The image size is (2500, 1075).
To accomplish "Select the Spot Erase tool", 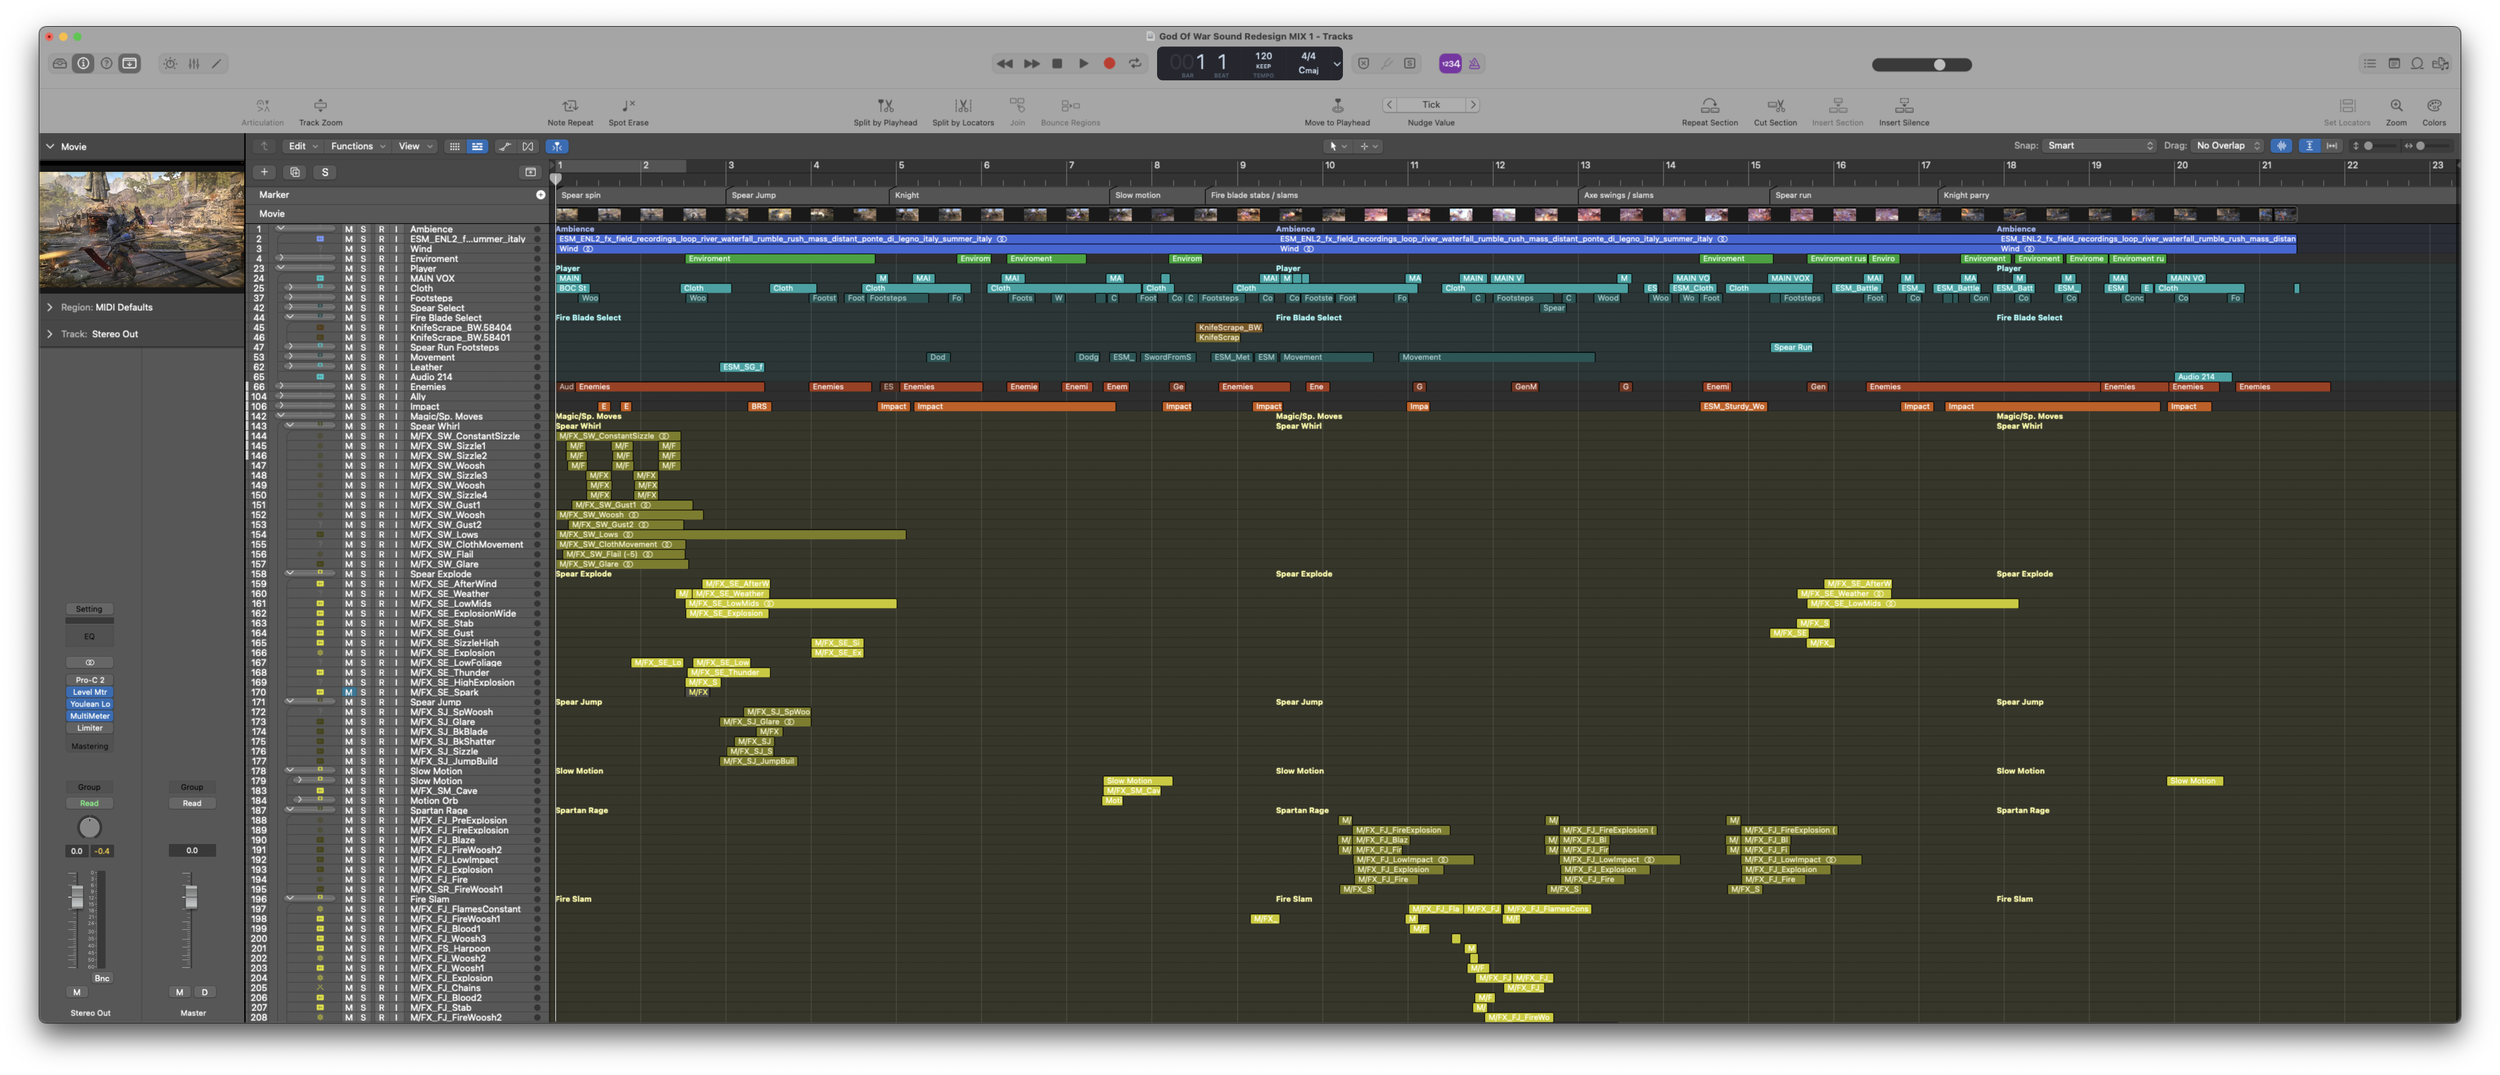I will (x=628, y=105).
